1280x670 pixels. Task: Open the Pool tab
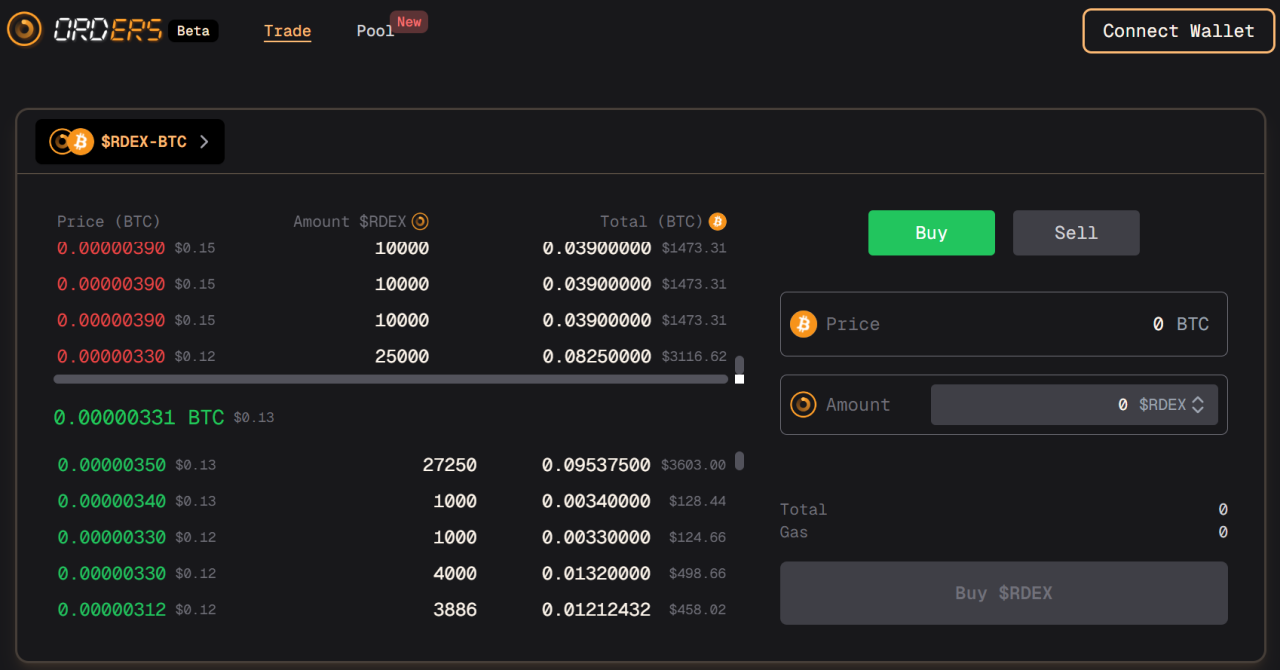[x=374, y=30]
